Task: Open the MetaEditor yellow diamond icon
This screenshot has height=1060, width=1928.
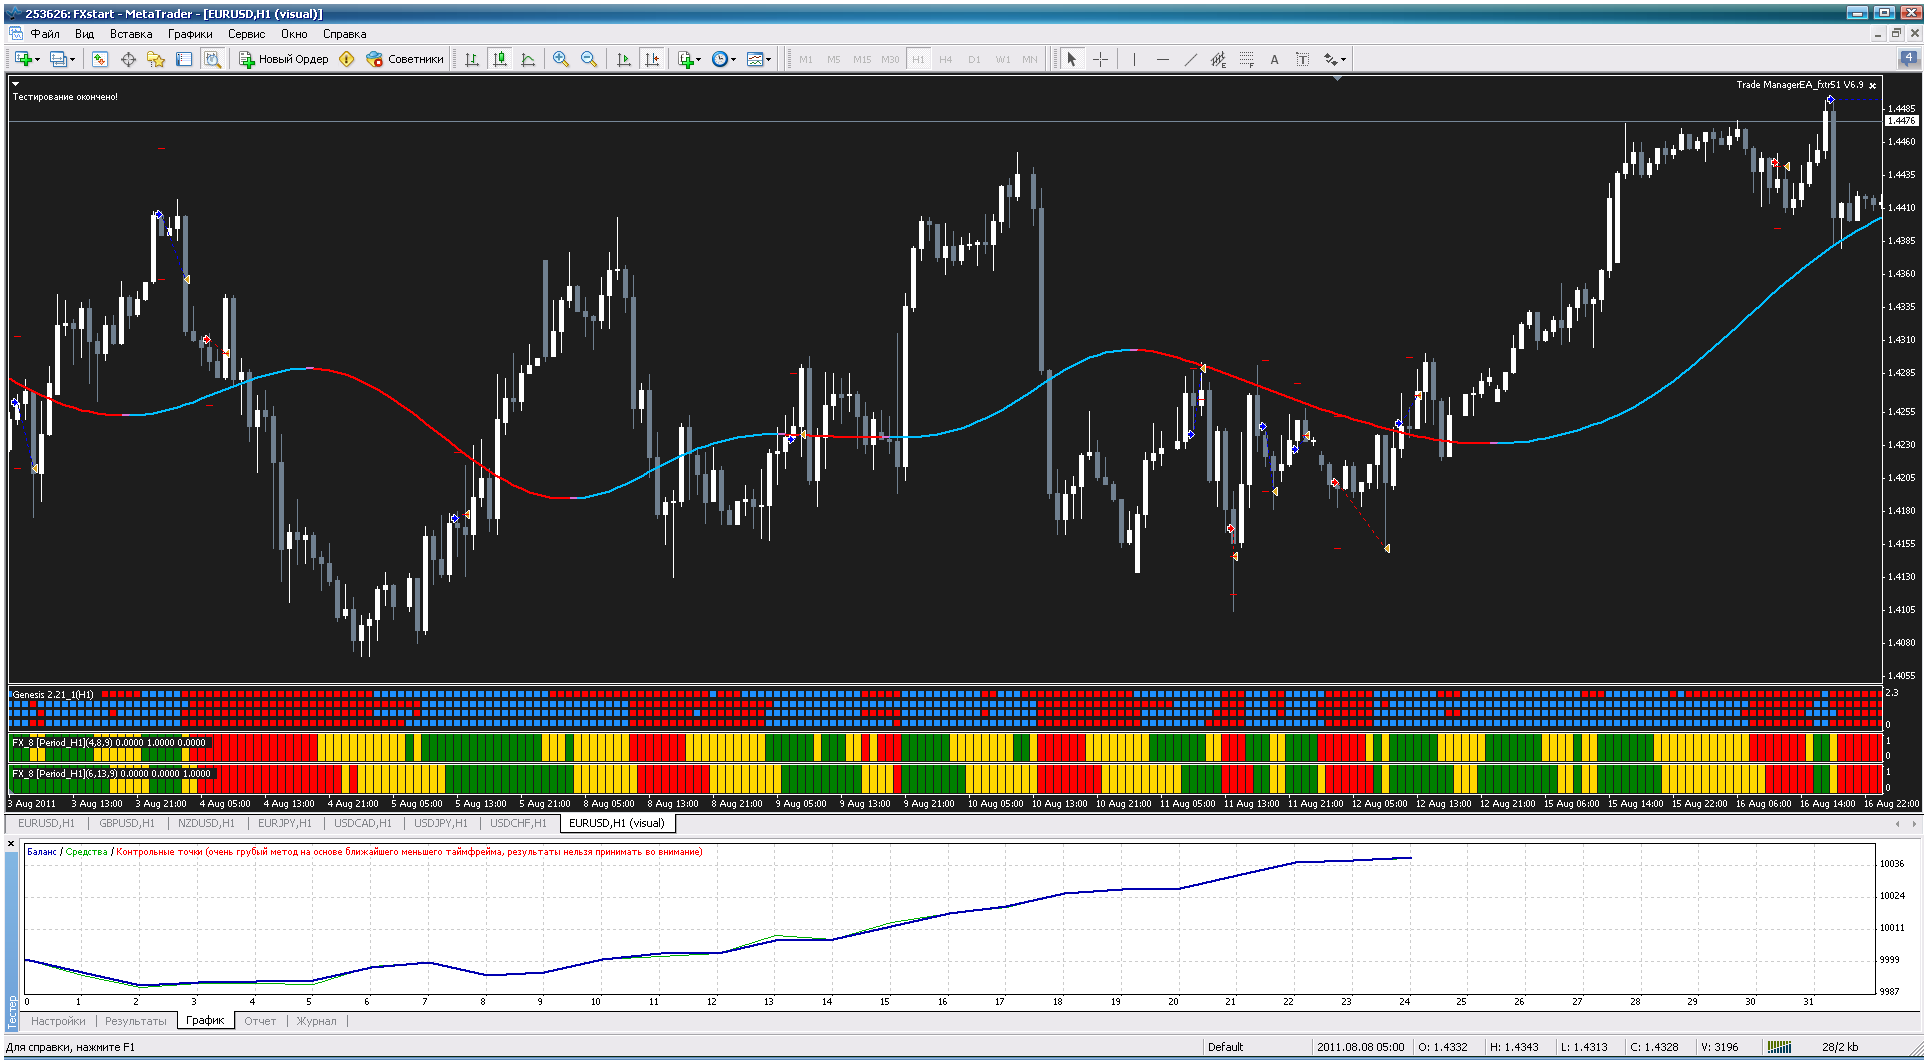Action: pos(347,59)
